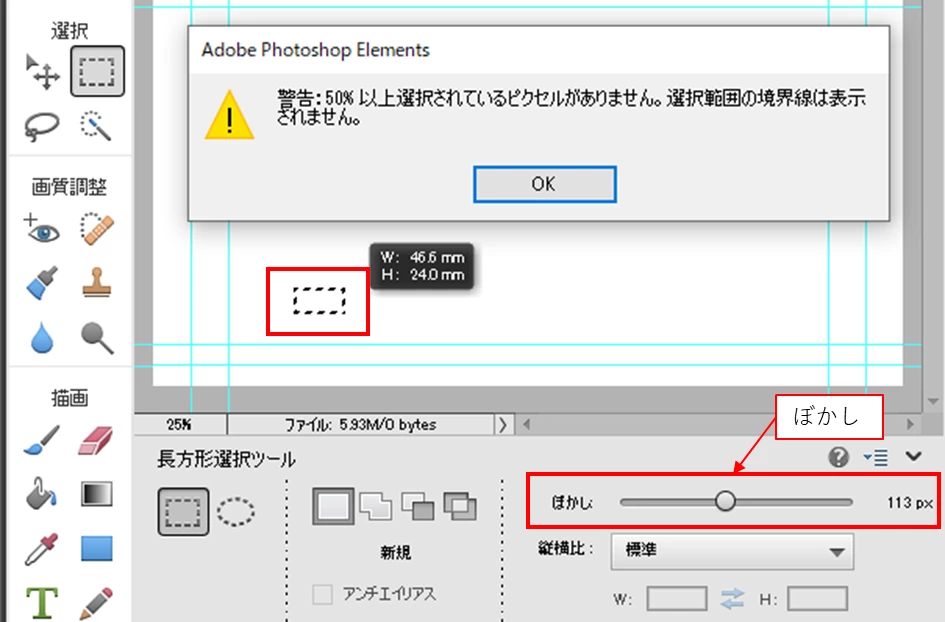Click the H height input field
Viewport: 945px width, 622px height.
point(817,599)
